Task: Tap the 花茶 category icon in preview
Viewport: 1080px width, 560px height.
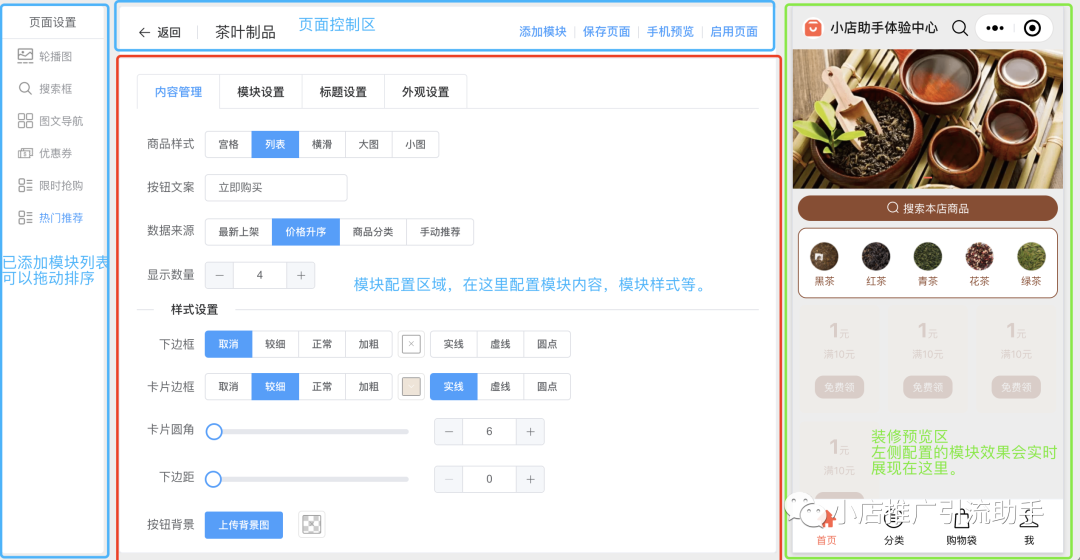Action: tap(979, 256)
